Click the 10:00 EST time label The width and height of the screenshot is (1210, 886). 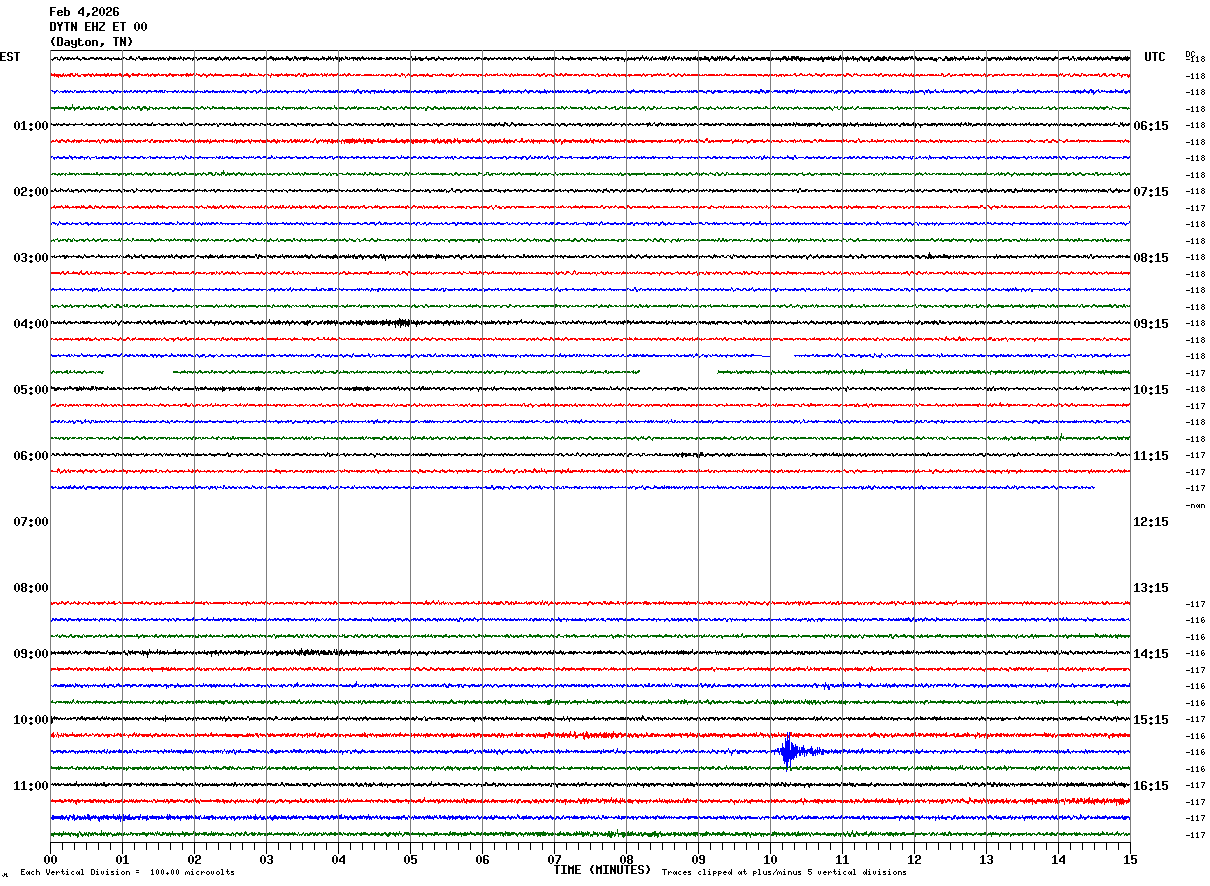coord(30,719)
